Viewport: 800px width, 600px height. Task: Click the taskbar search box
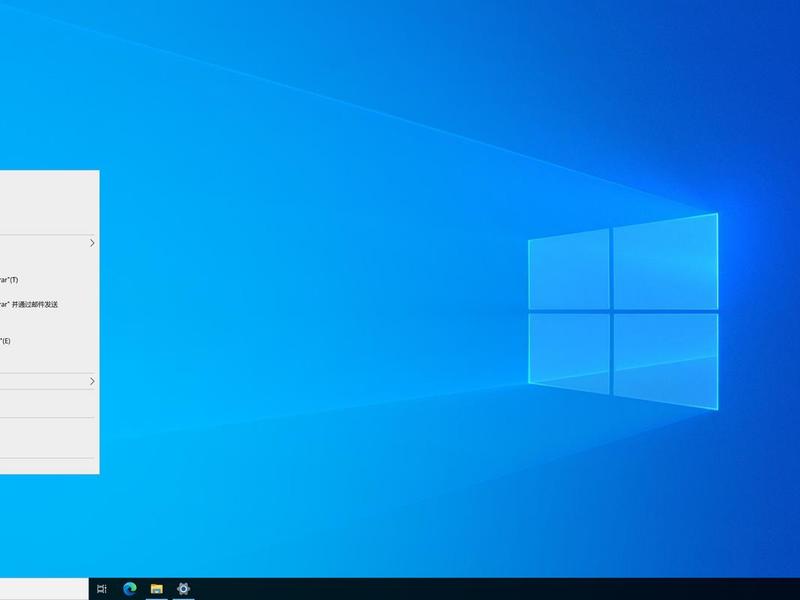[44, 589]
